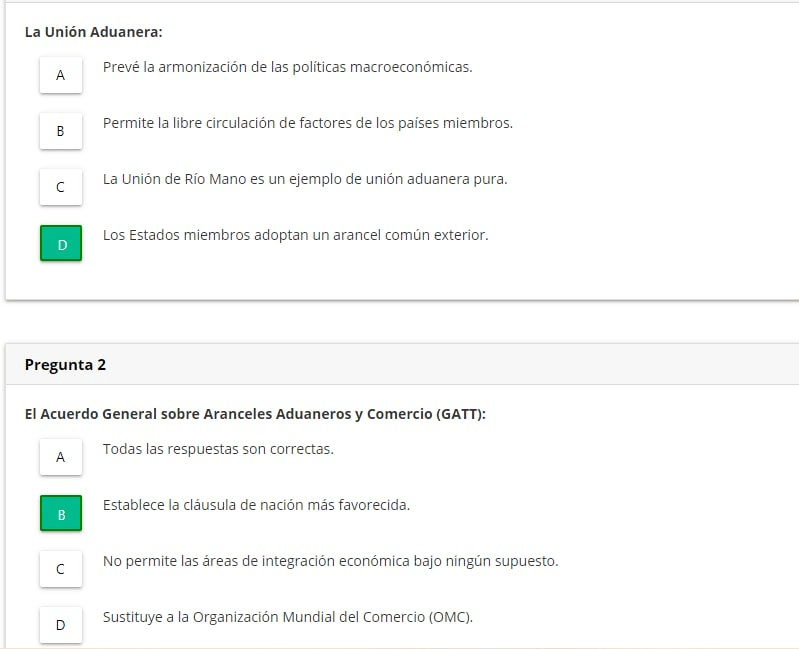Click the Organización Mundial del Comercio answer text
Image resolution: width=799 pixels, height=649 pixels.
pos(287,617)
